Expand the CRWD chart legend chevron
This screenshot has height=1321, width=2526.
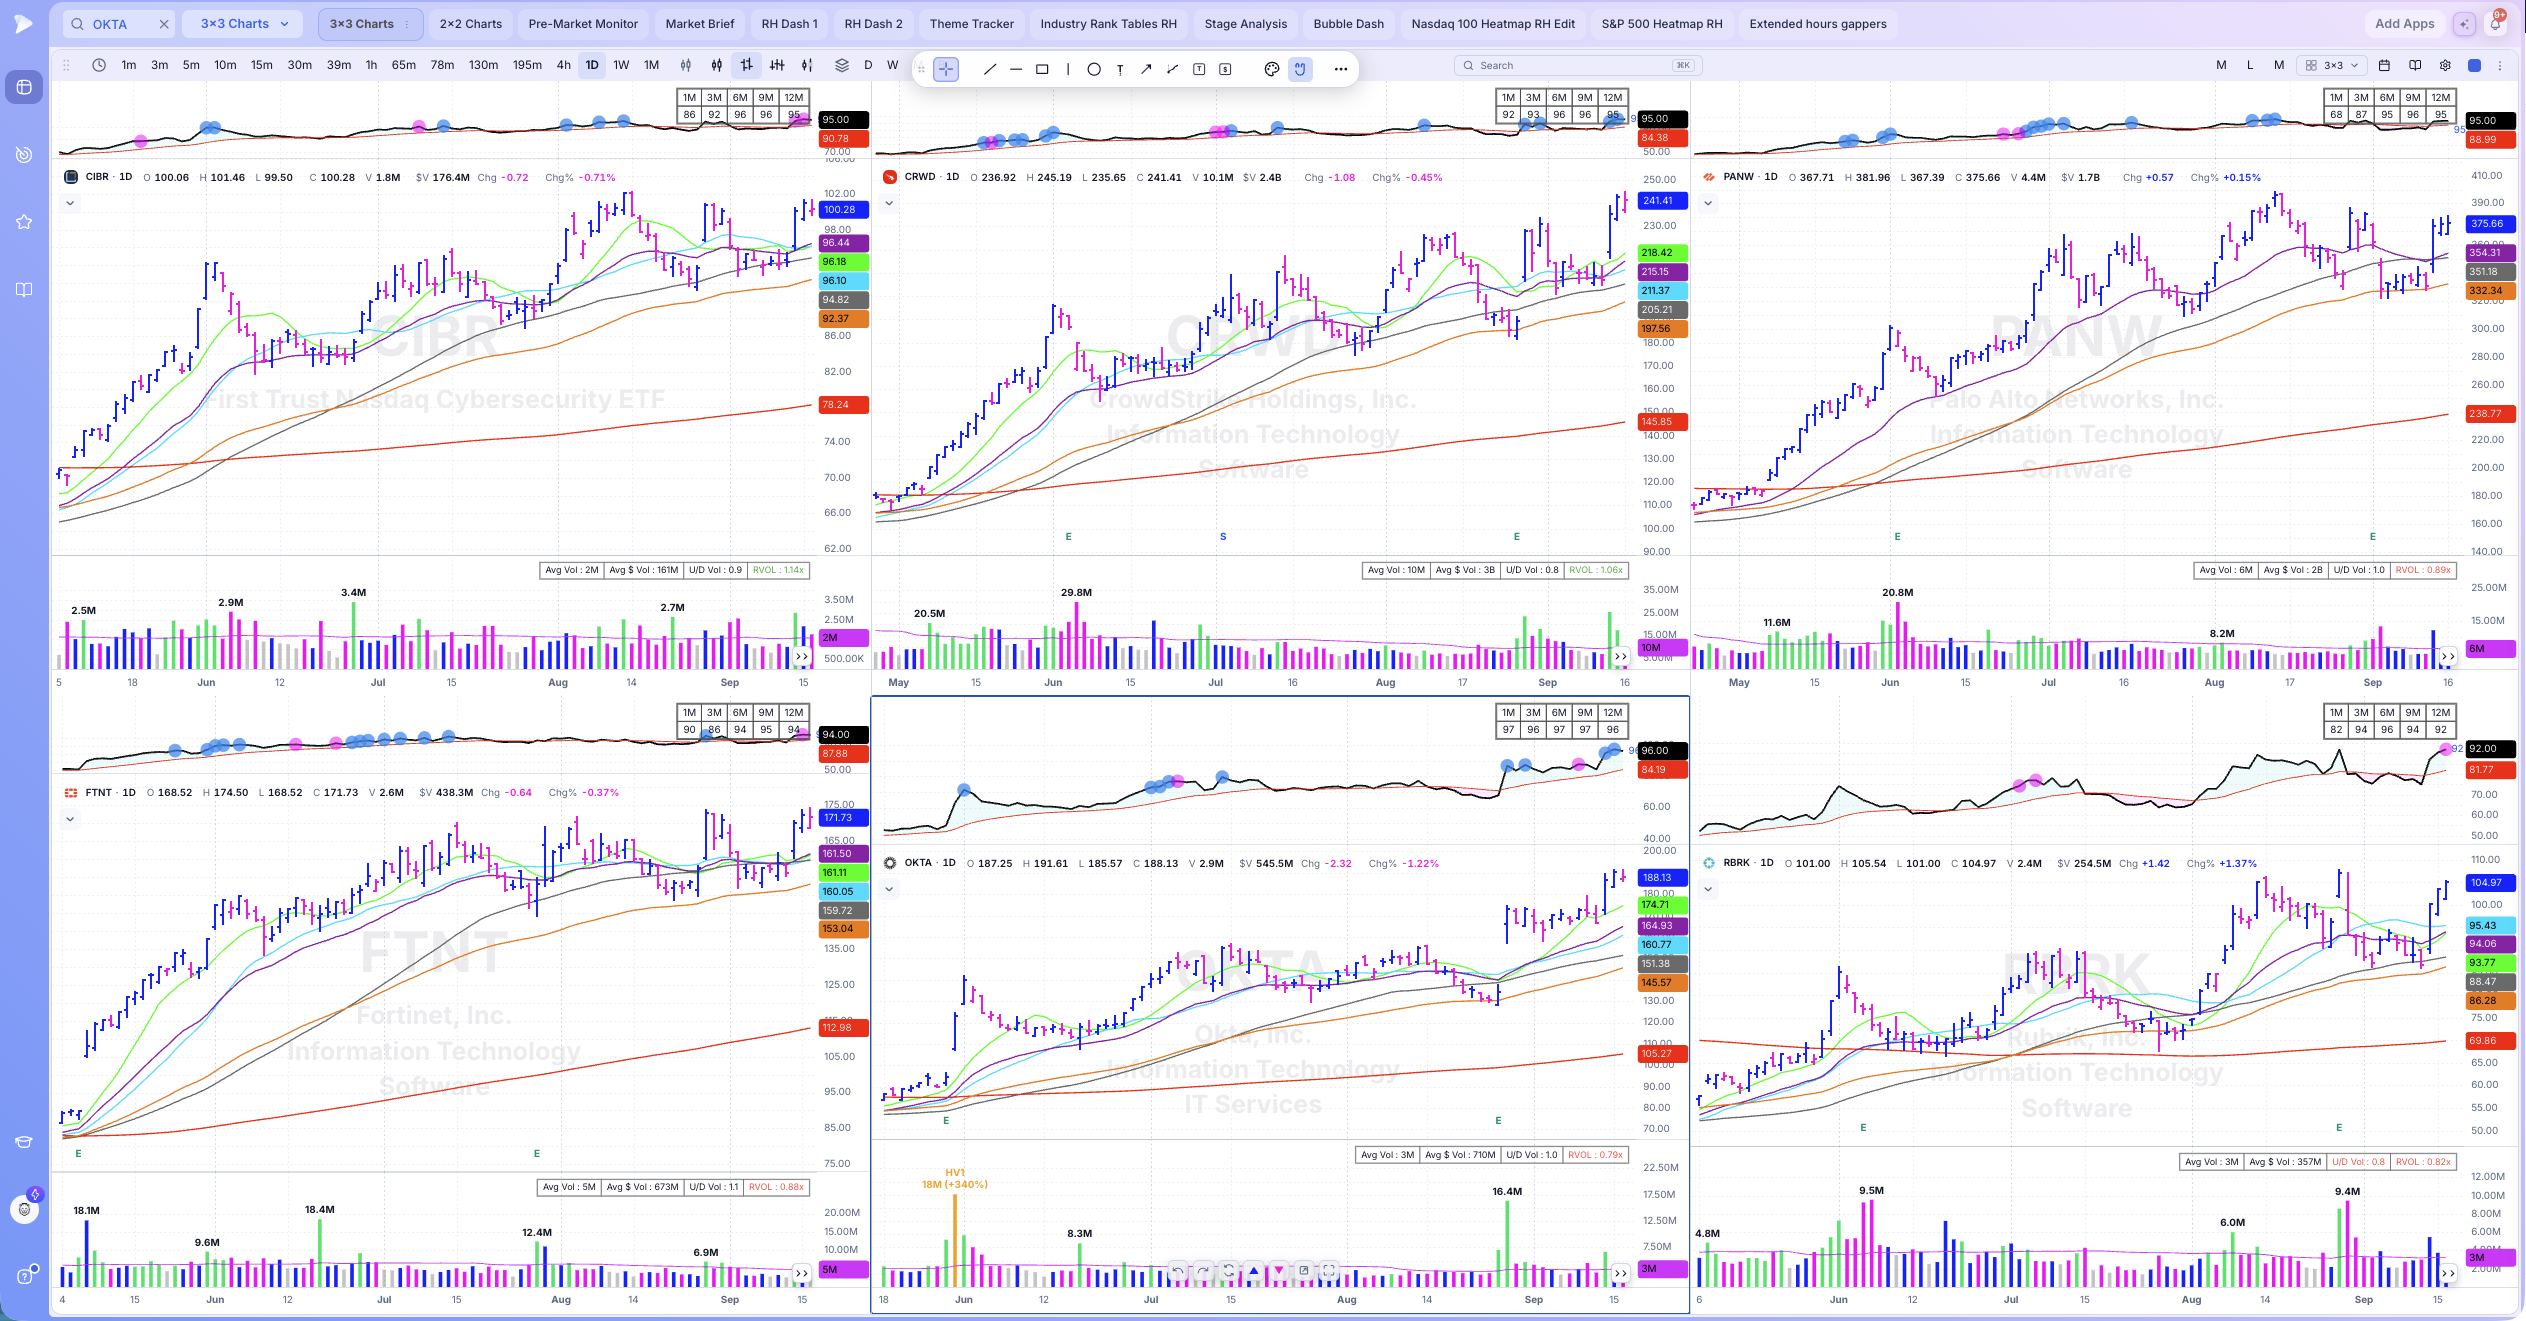coord(889,203)
